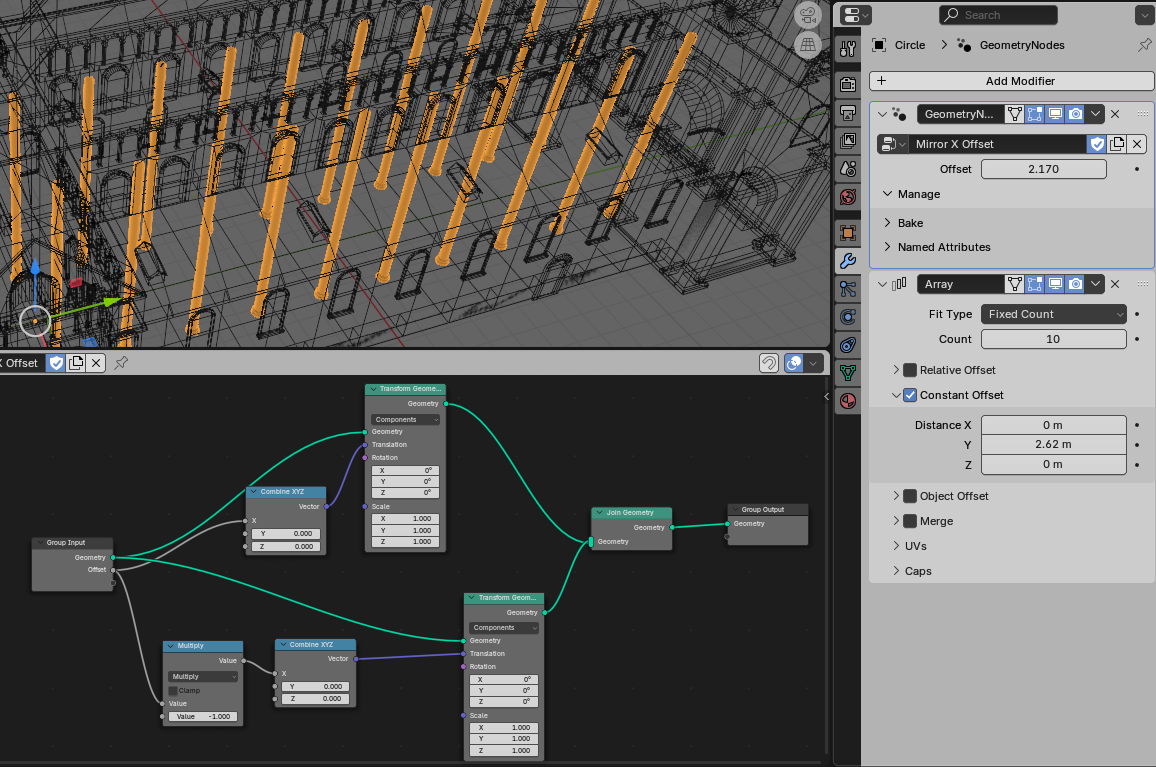Open the Object Data properties tab
Viewport: 1156px width, 767px height.
click(848, 373)
